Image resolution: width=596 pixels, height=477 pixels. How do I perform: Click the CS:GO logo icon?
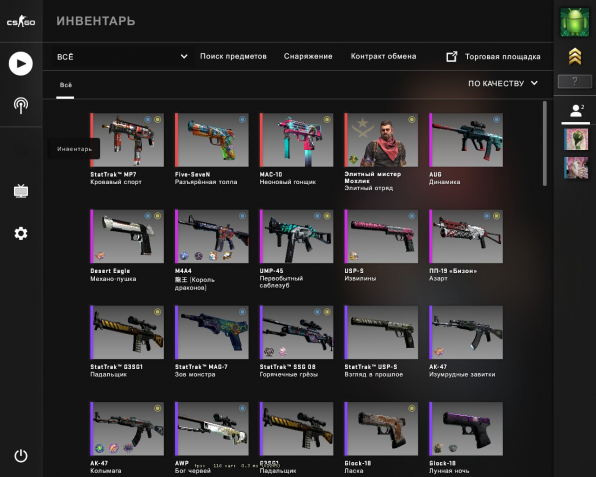(x=21, y=21)
